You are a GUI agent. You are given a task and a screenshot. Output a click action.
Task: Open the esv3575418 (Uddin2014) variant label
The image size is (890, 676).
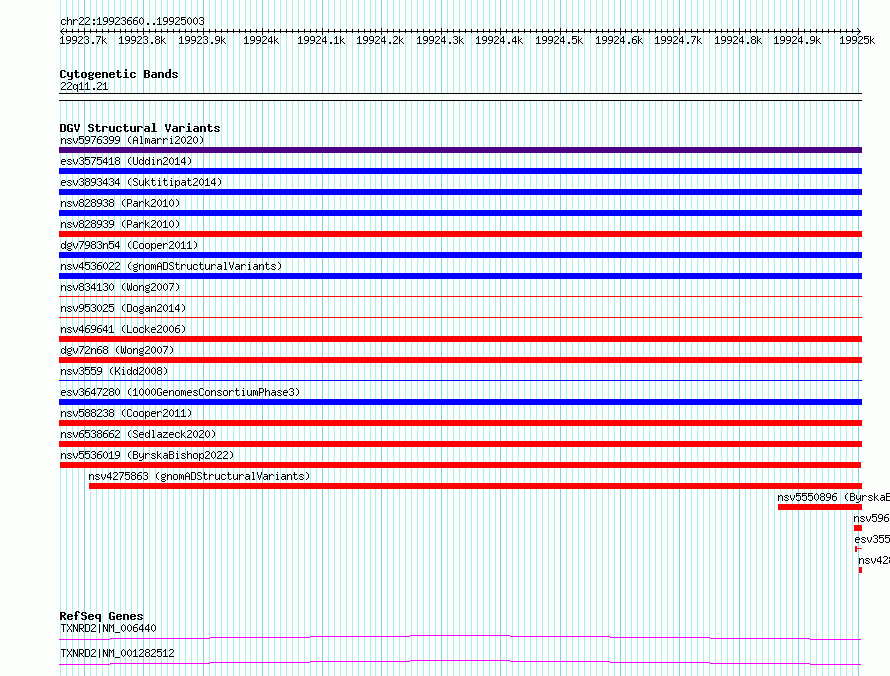coord(126,161)
